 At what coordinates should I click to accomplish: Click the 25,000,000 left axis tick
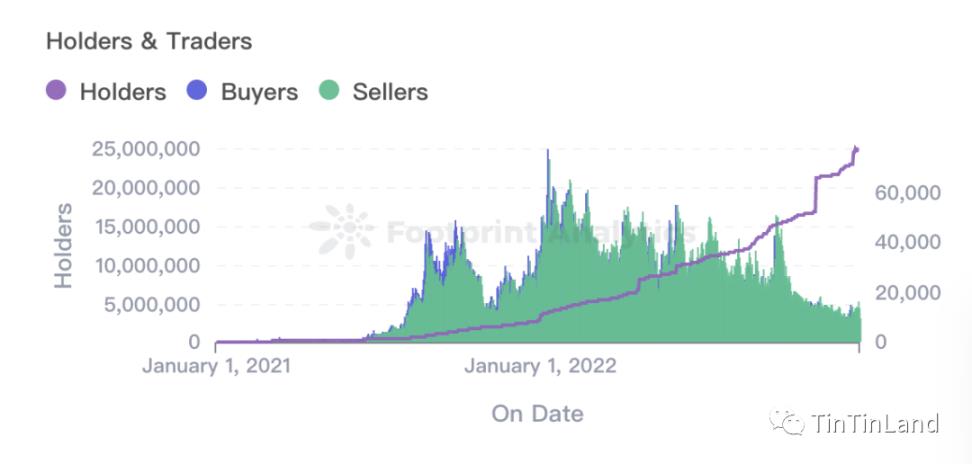coord(144,149)
